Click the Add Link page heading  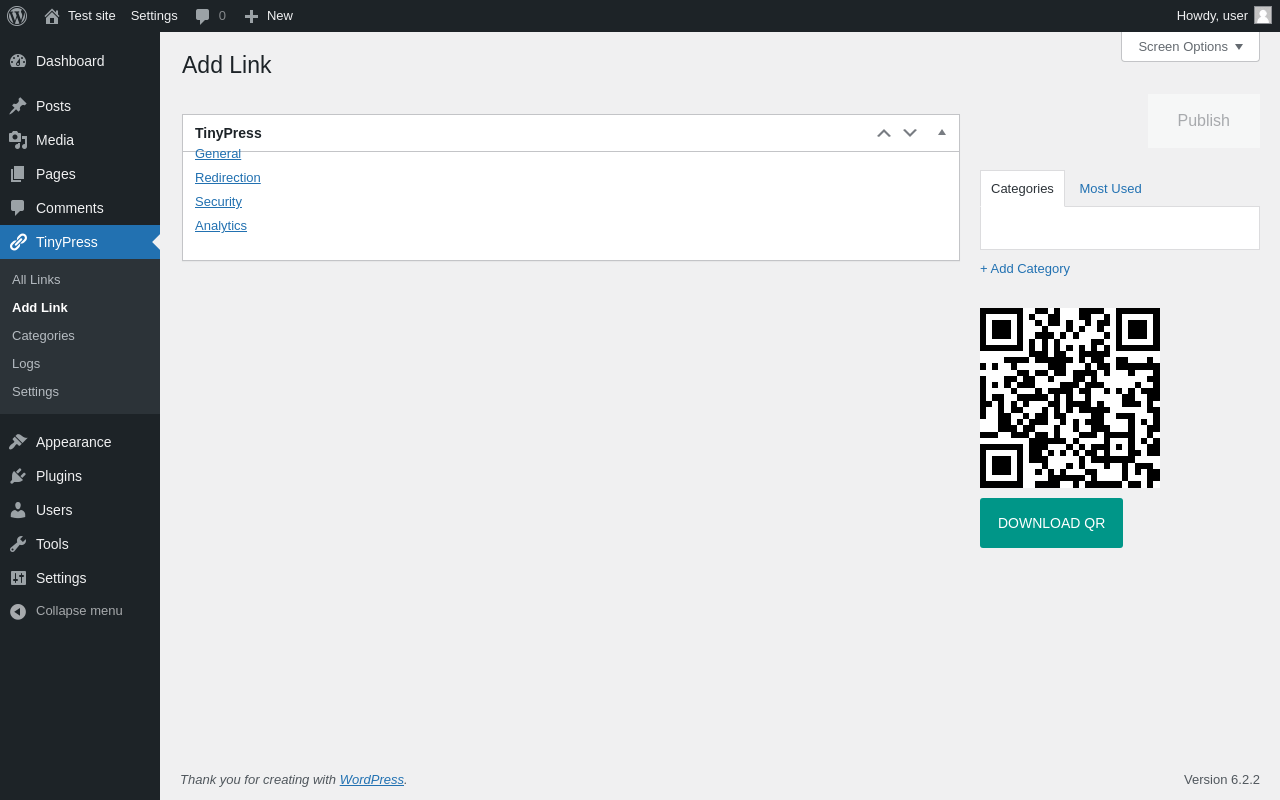point(227,65)
